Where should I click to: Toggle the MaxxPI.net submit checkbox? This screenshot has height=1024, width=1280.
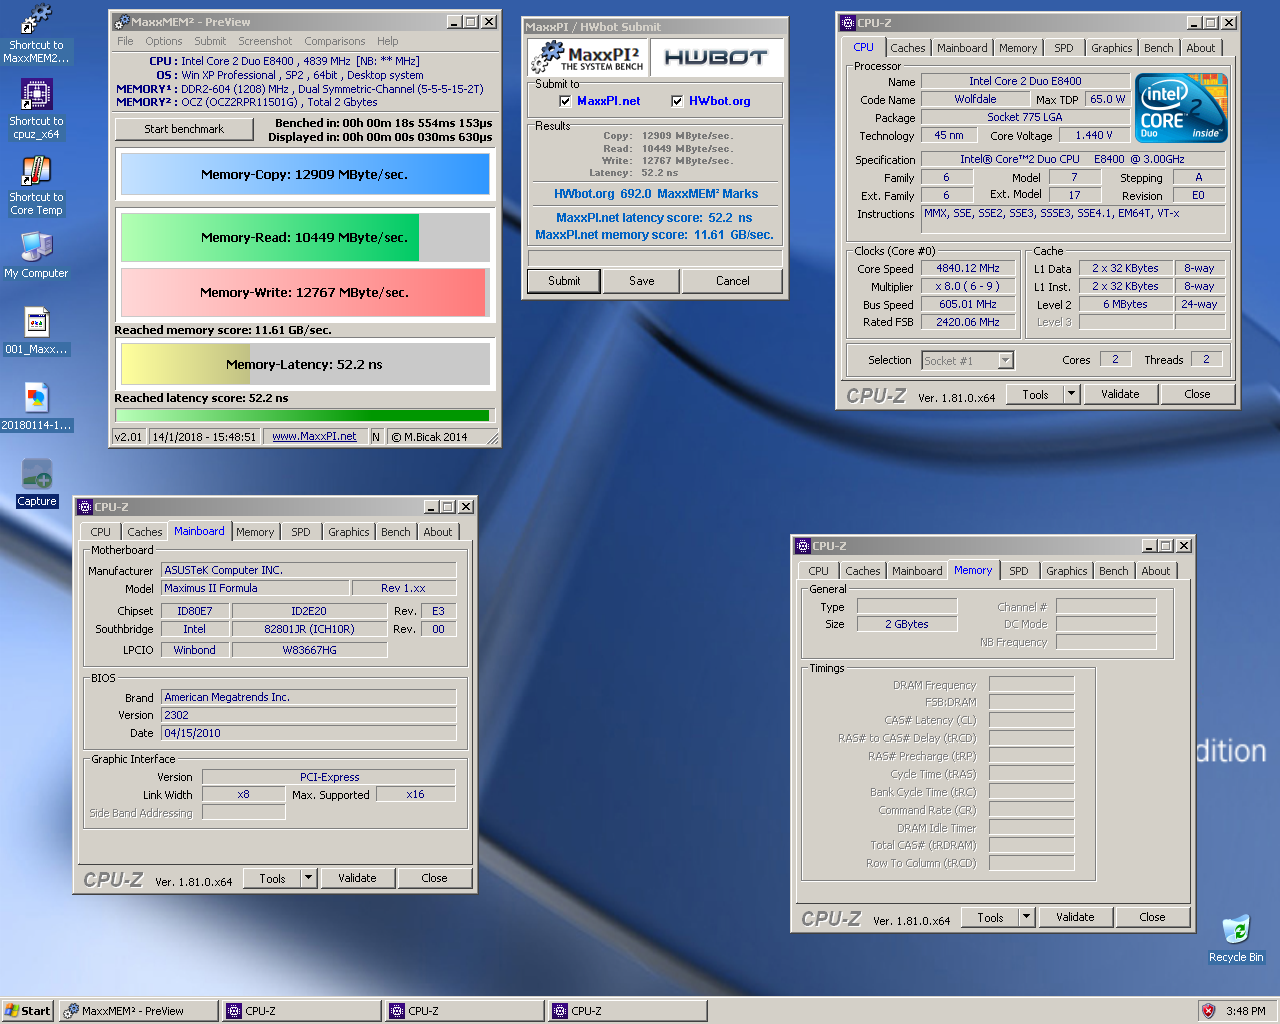point(565,101)
